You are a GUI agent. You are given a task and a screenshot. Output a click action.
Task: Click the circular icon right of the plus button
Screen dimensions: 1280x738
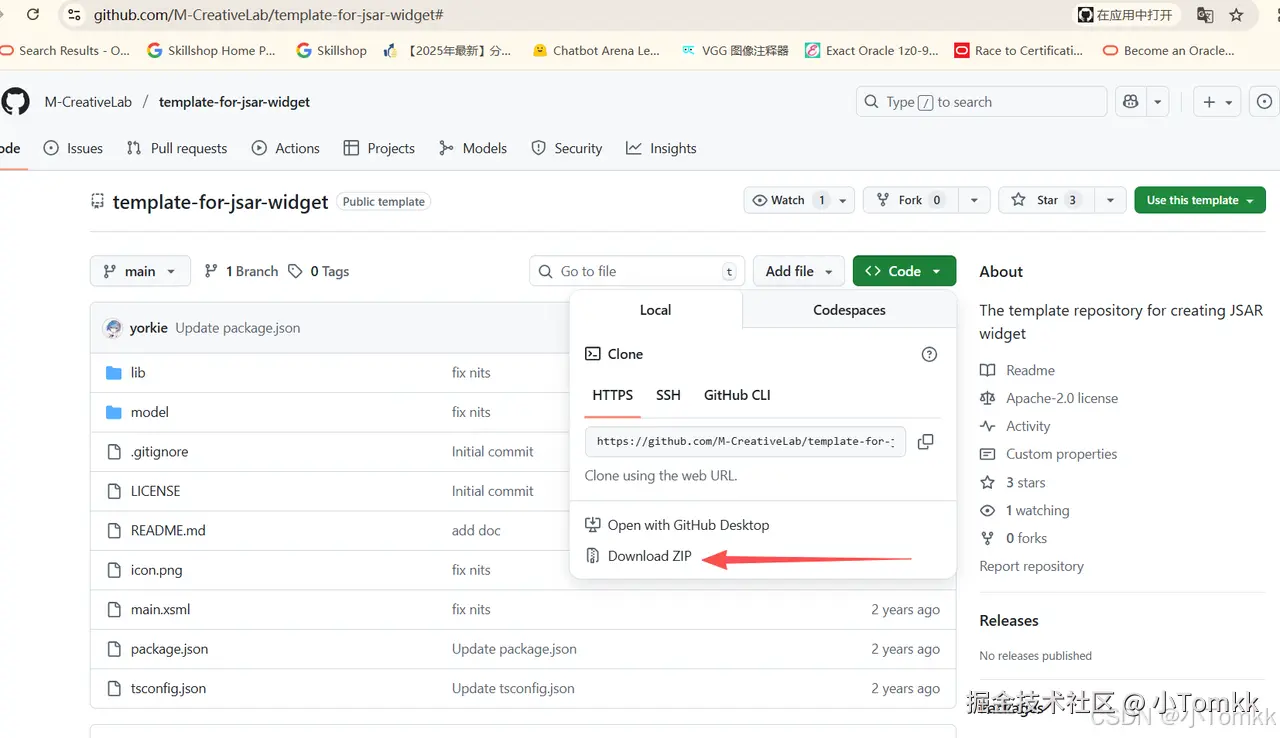click(1265, 102)
